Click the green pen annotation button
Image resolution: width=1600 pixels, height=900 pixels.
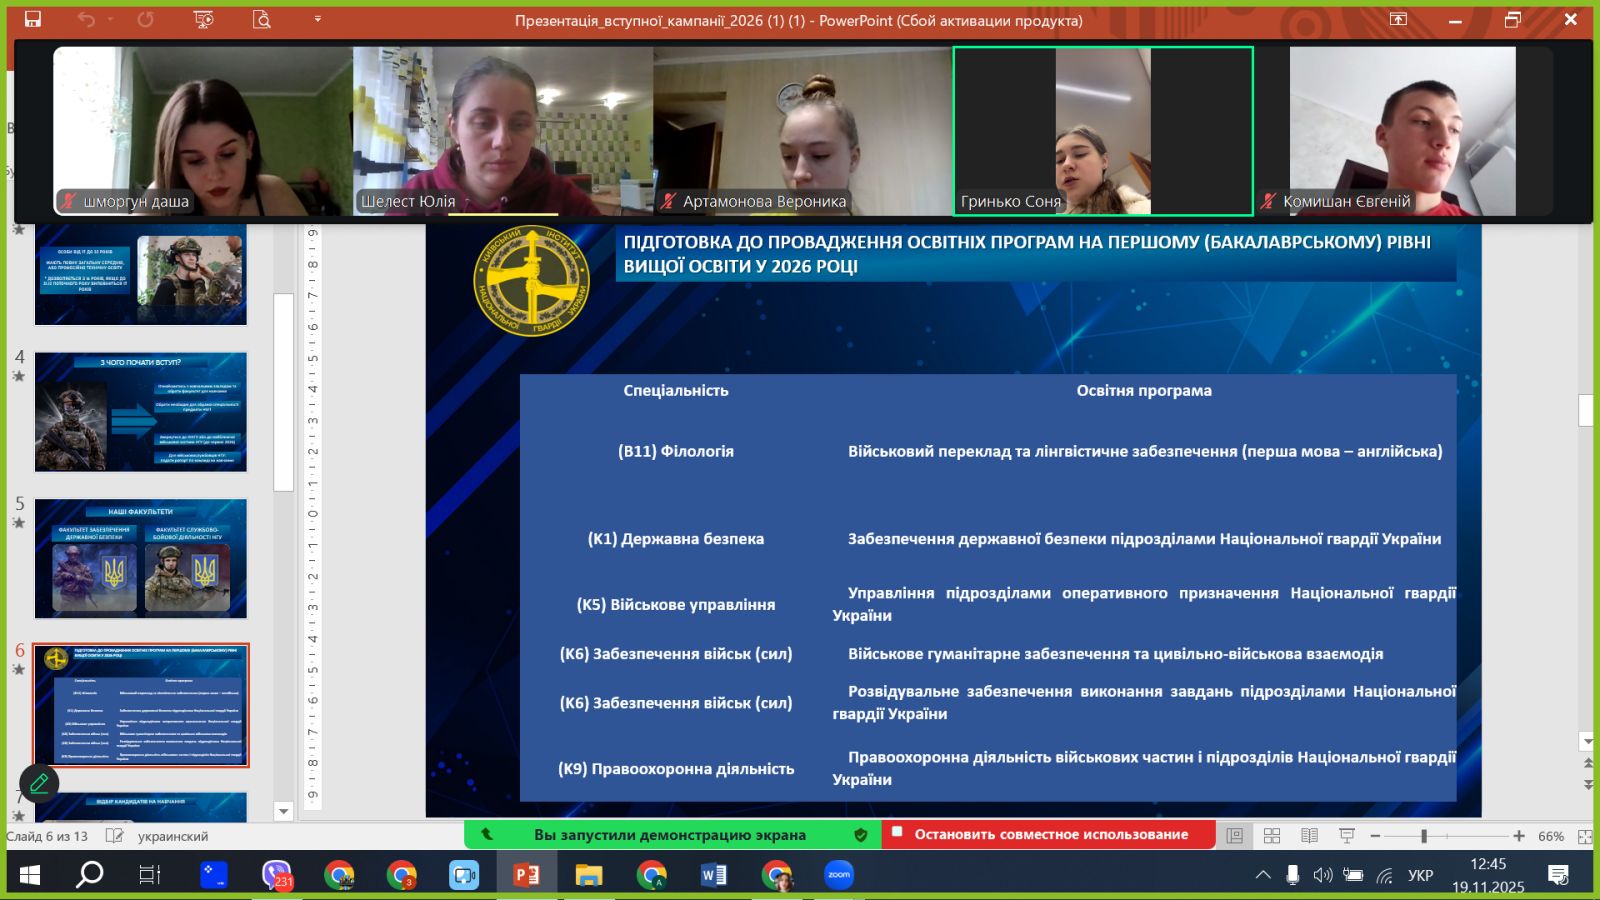tap(39, 783)
